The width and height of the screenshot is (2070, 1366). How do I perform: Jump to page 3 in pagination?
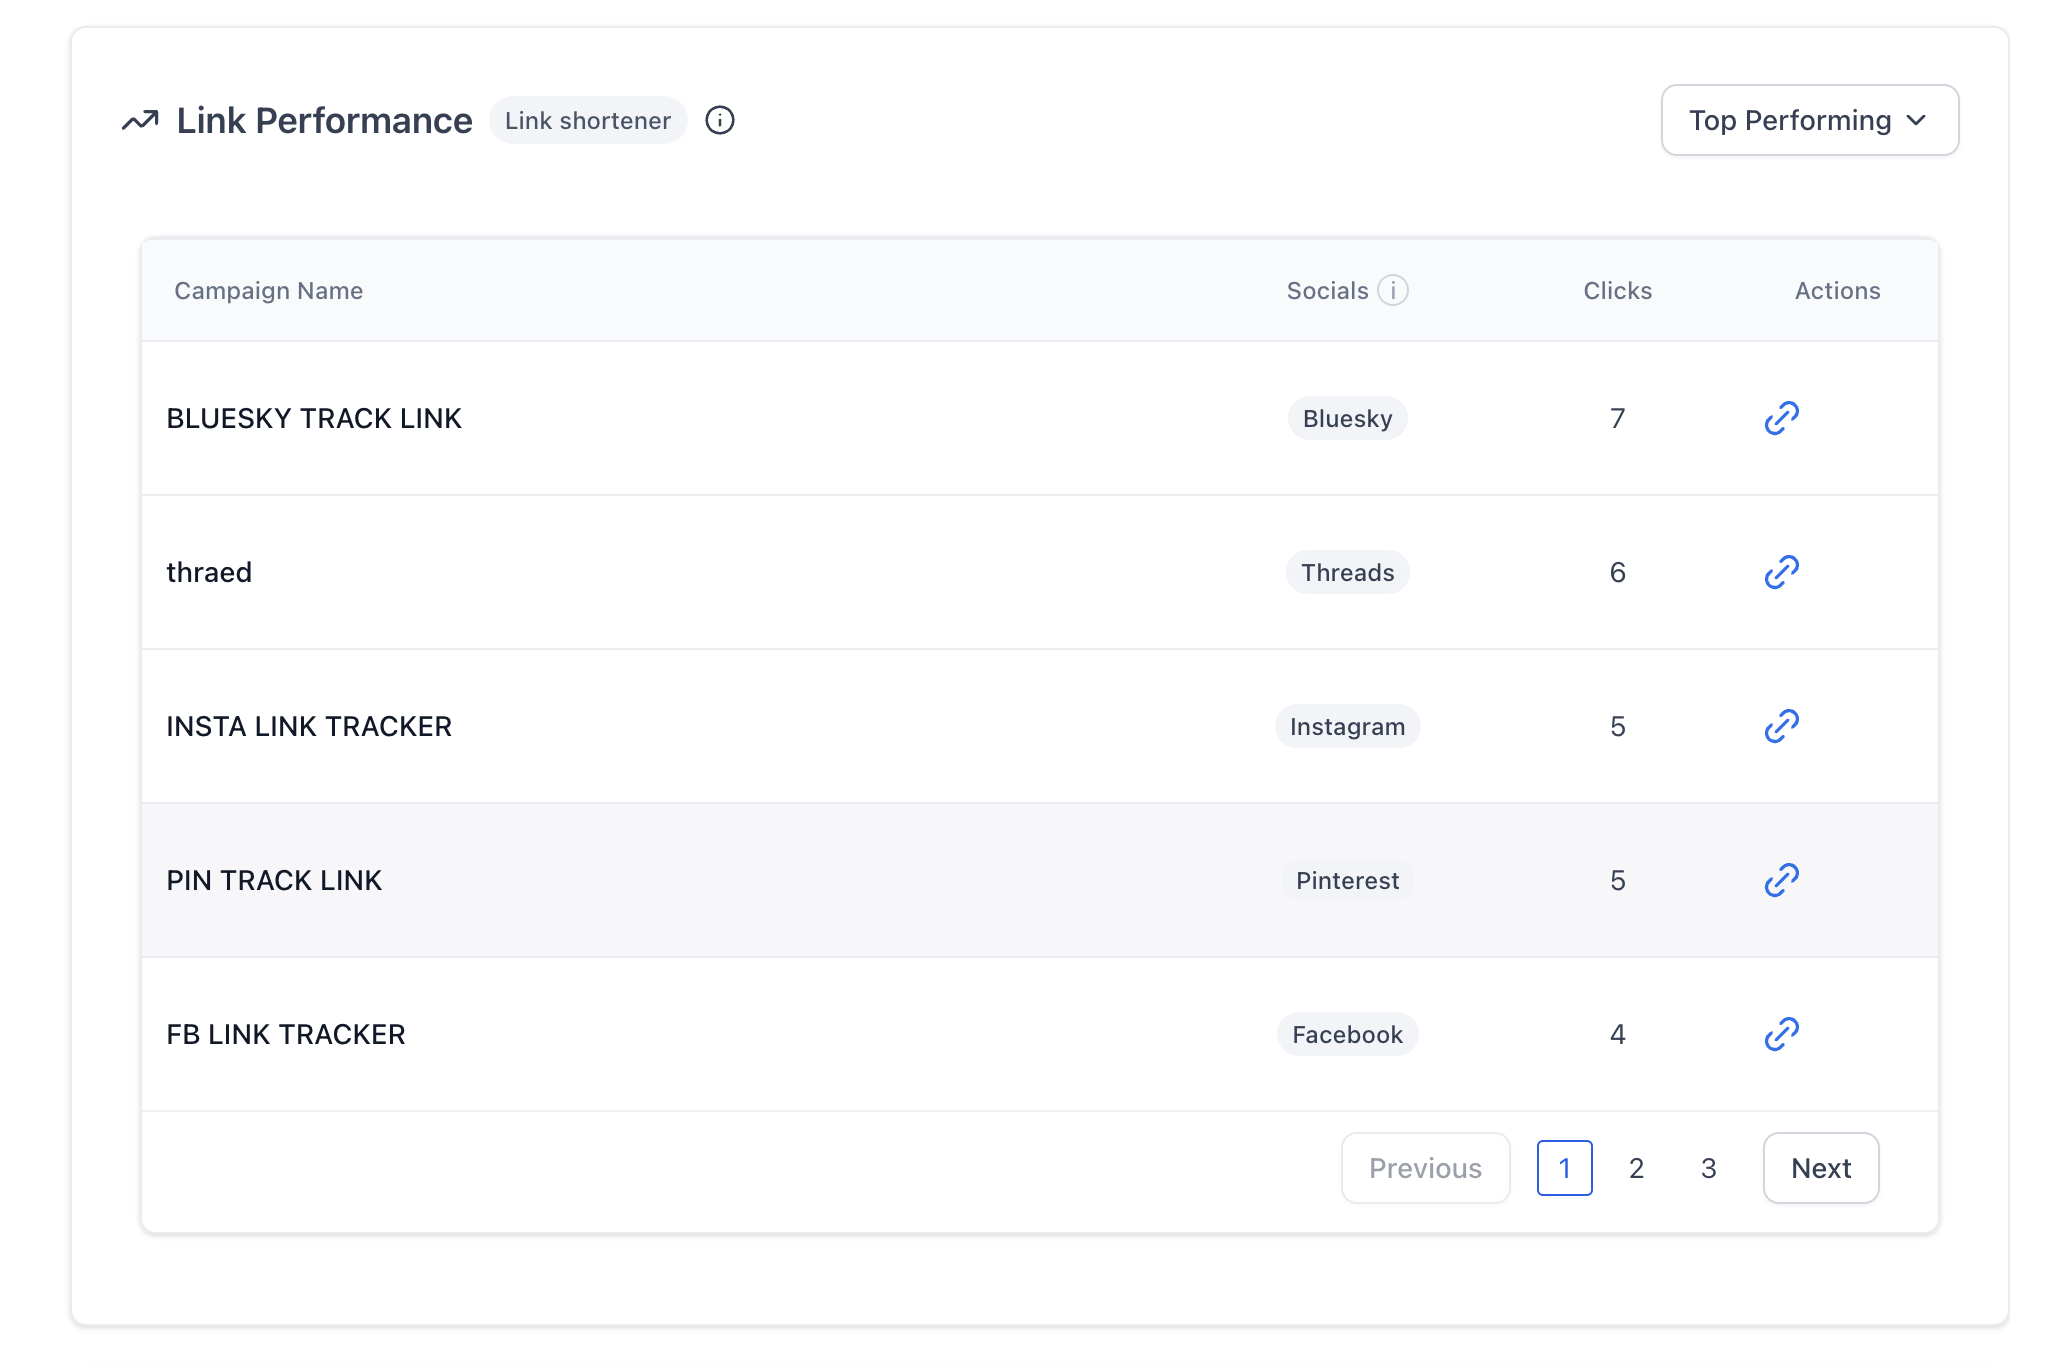(x=1708, y=1168)
